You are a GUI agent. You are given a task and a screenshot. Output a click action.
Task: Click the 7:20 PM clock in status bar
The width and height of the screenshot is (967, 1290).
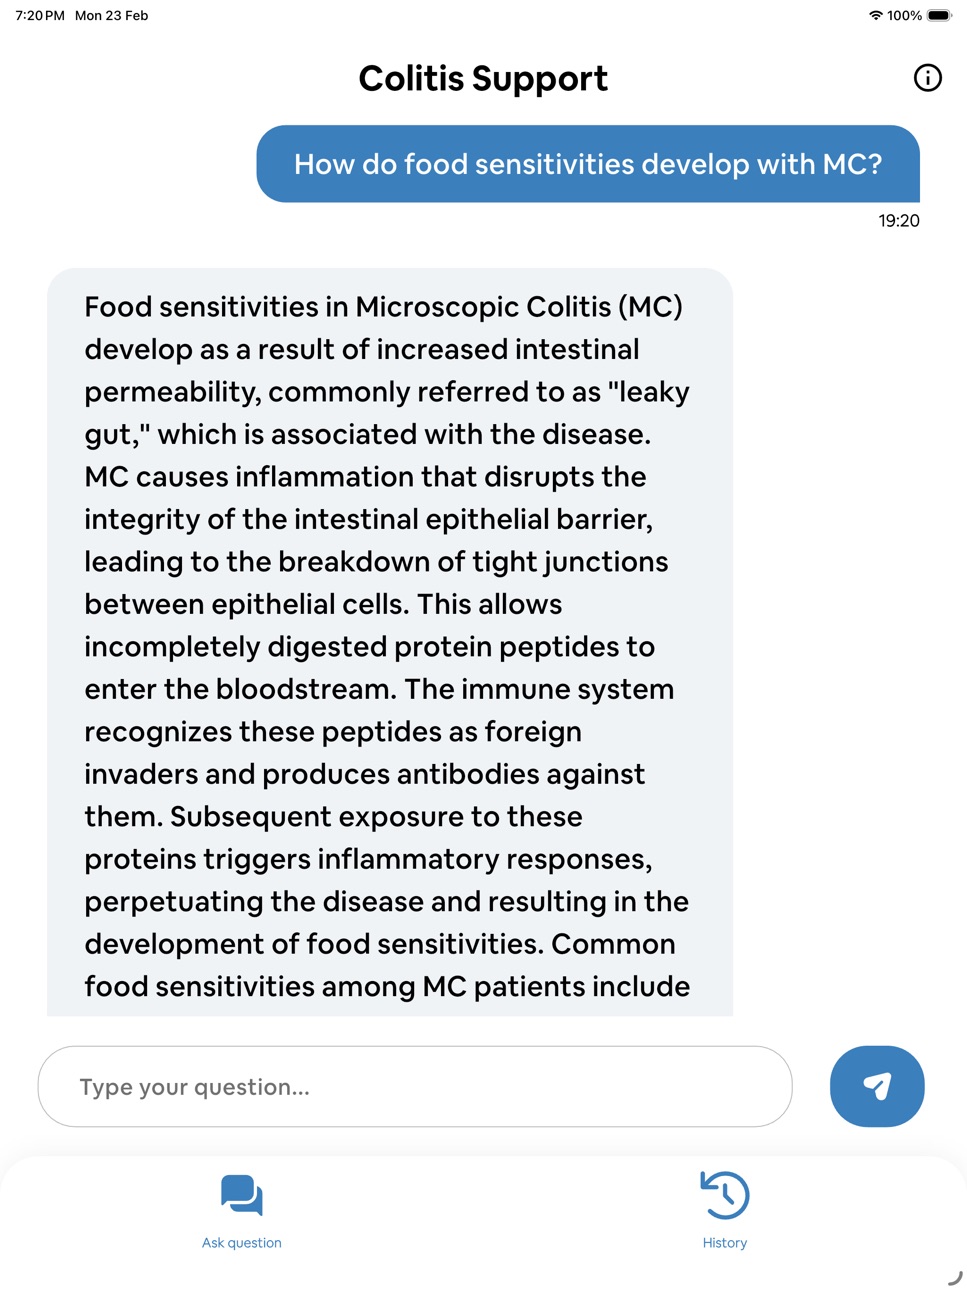(40, 16)
